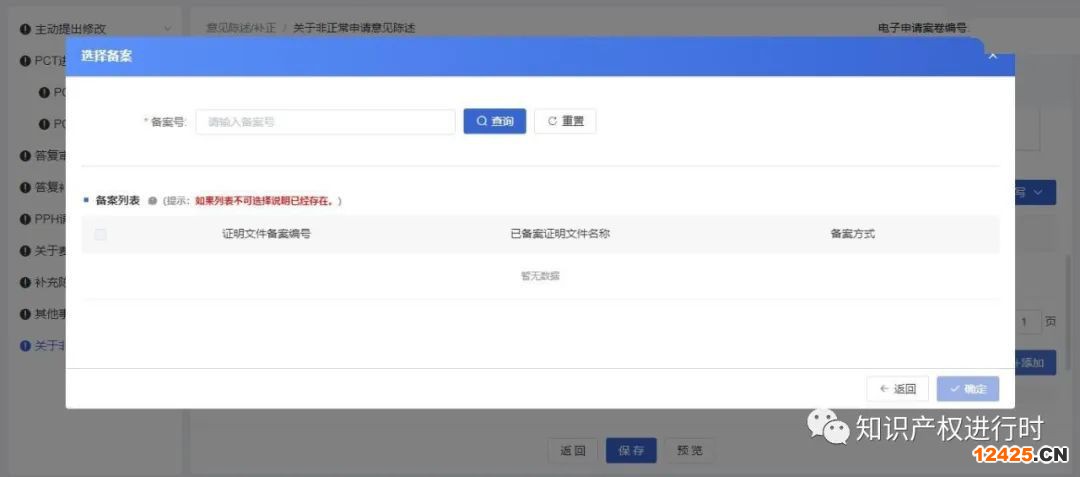Viewport: 1080px width, 477px height.
Task: Click the 重置 reset button
Action: (x=565, y=121)
